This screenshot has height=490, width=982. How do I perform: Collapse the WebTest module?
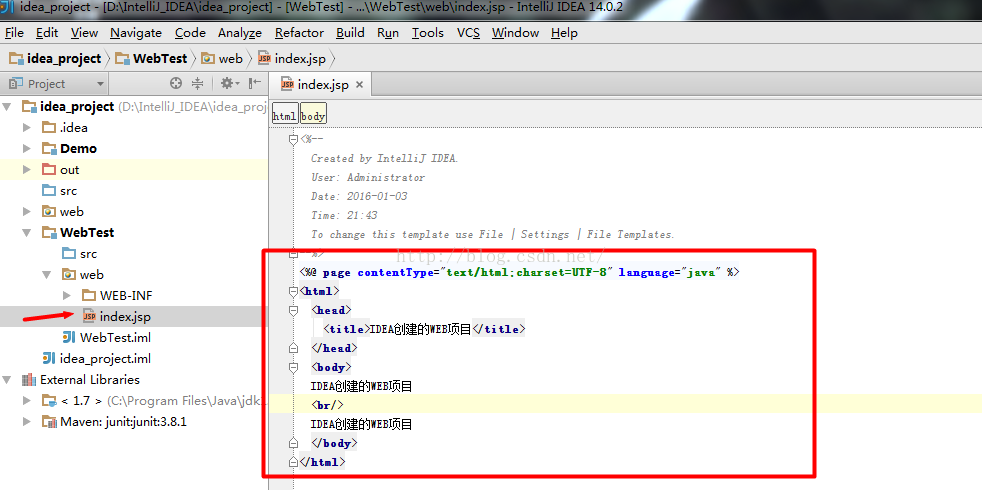click(26, 232)
